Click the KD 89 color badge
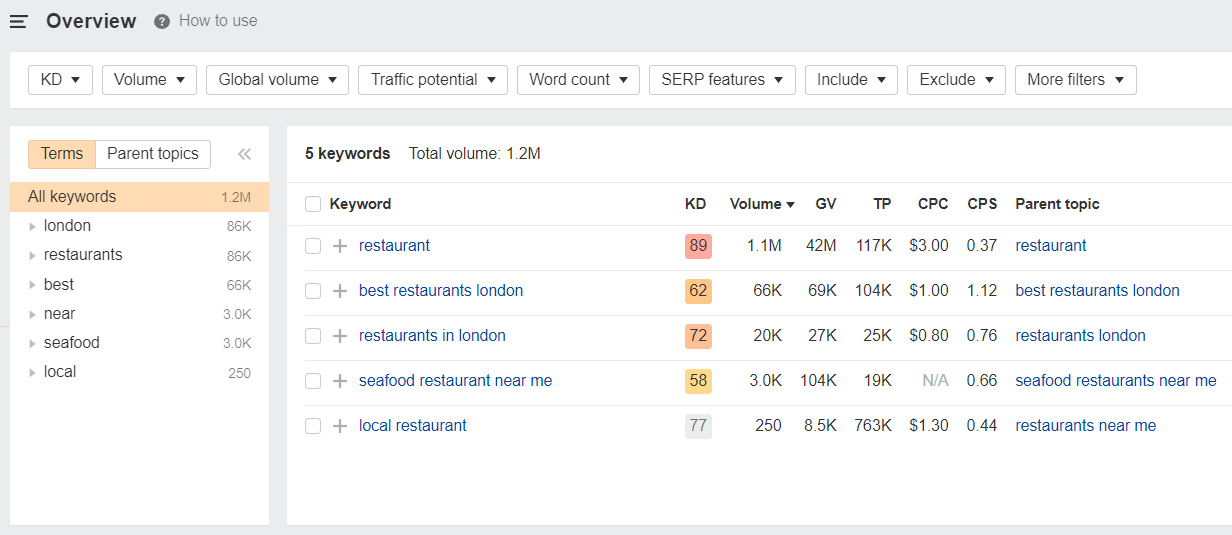 click(x=698, y=246)
